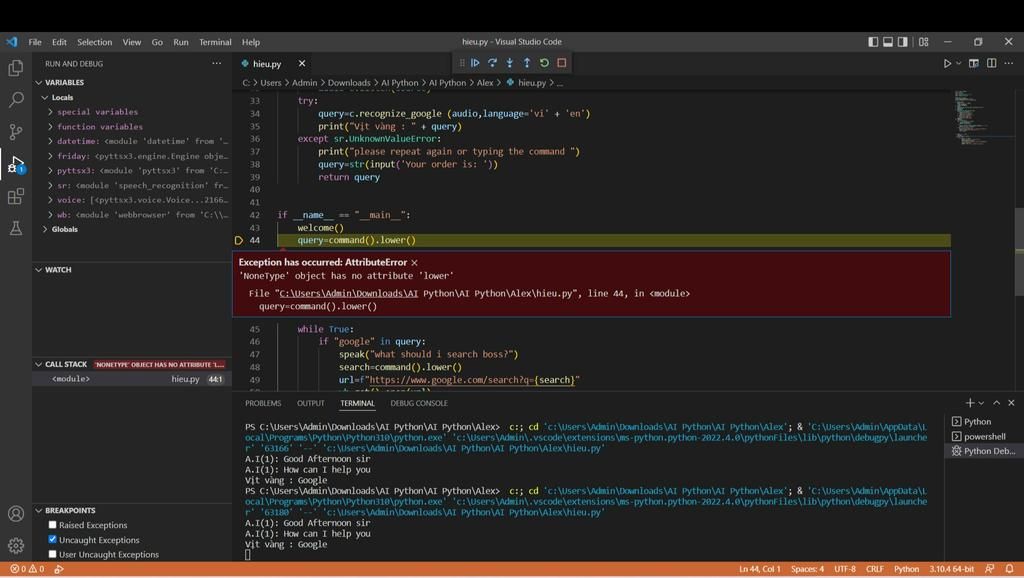Open the Selection menu
This screenshot has width=1024, height=578.
coord(95,42)
